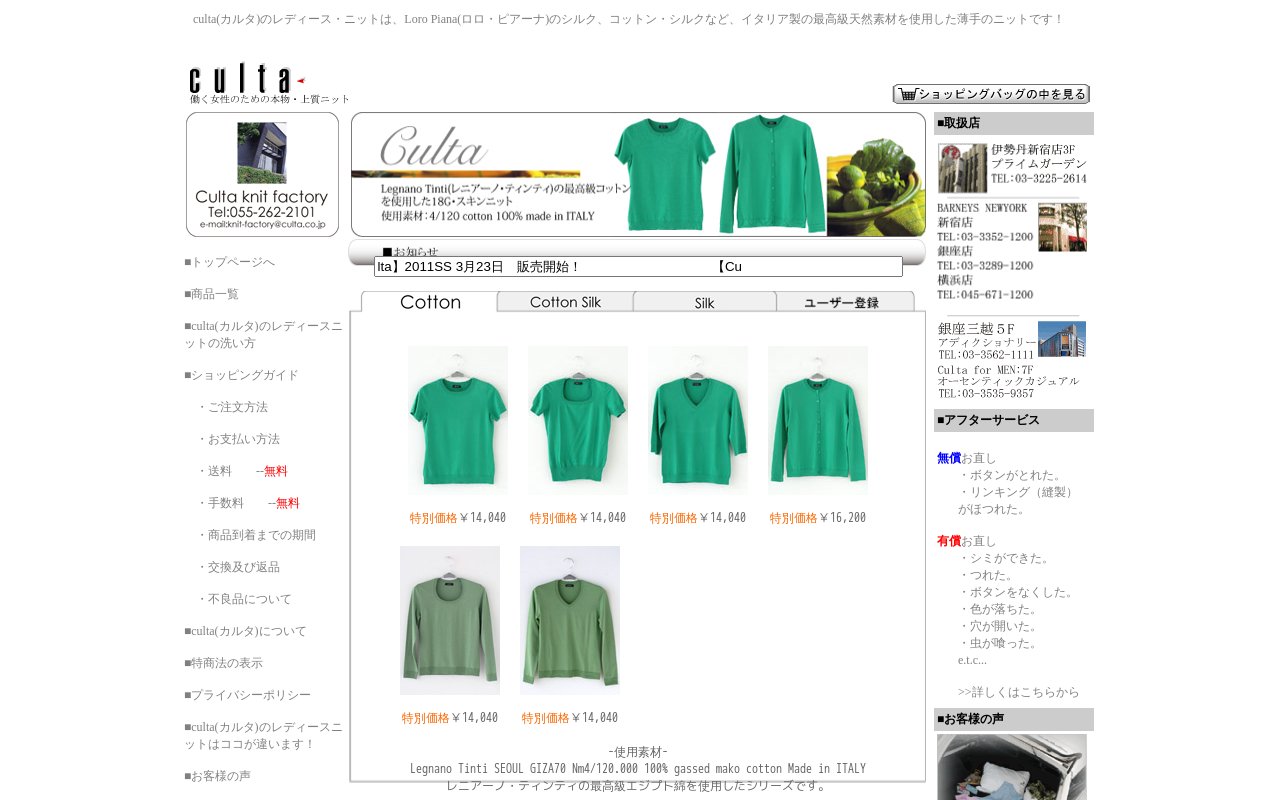This screenshot has height=800, width=1280.
Task: Click the culta logo at top left
Action: pos(269,84)
